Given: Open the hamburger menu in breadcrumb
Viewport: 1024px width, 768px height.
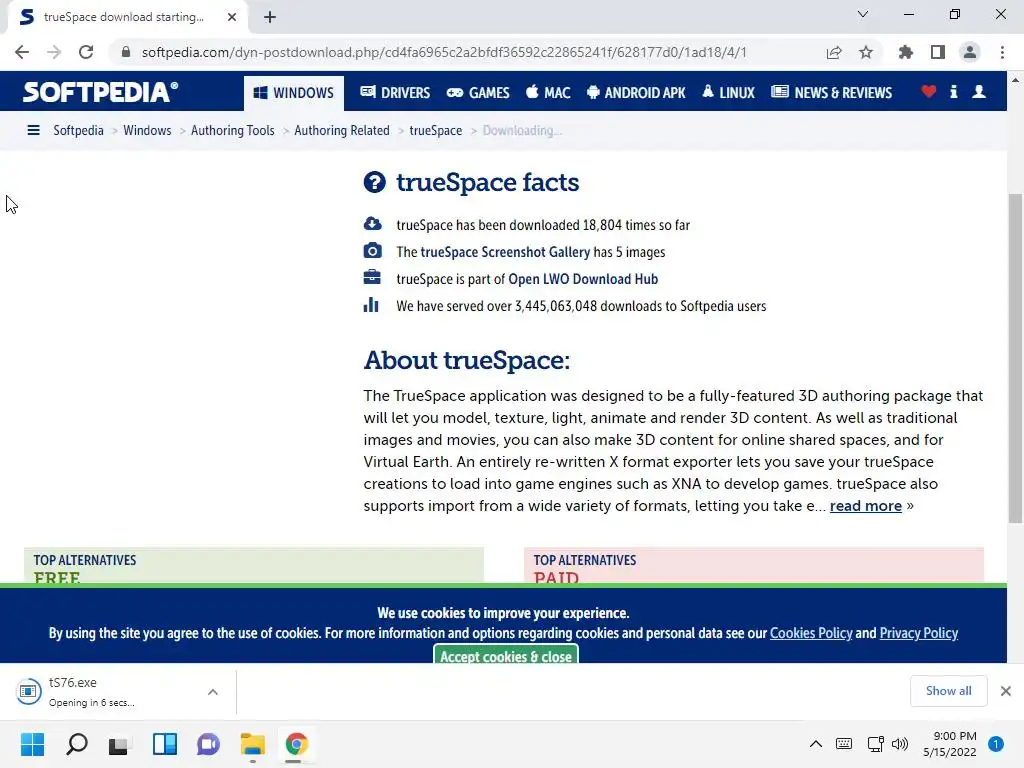Looking at the screenshot, I should coord(33,131).
